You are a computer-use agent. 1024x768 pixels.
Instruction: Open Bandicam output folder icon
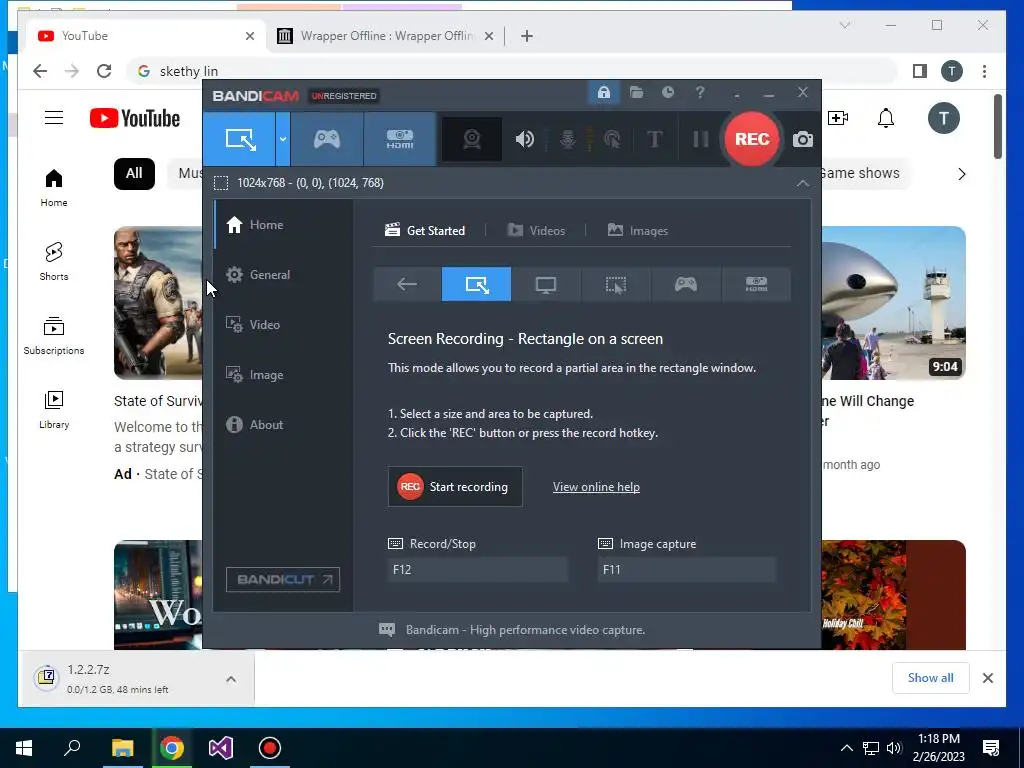click(636, 93)
